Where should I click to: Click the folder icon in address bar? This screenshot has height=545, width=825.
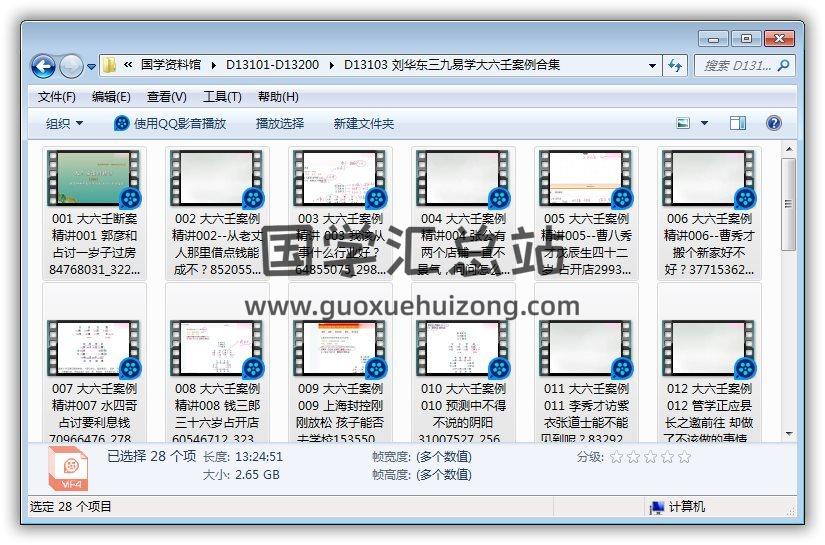coord(109,65)
